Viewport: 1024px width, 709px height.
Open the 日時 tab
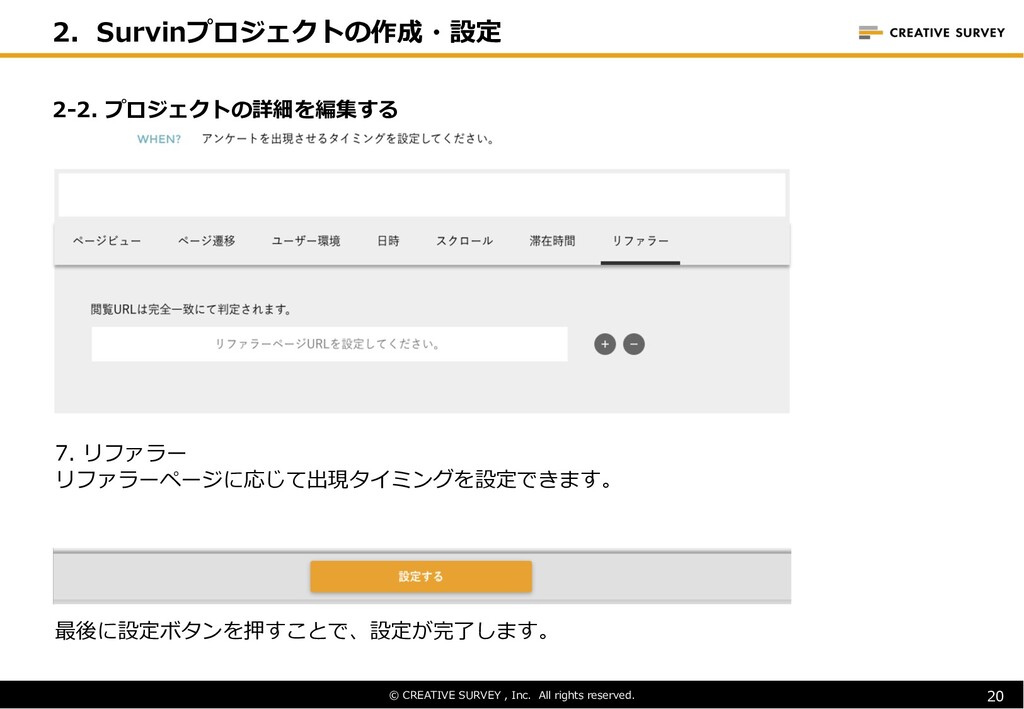(388, 241)
